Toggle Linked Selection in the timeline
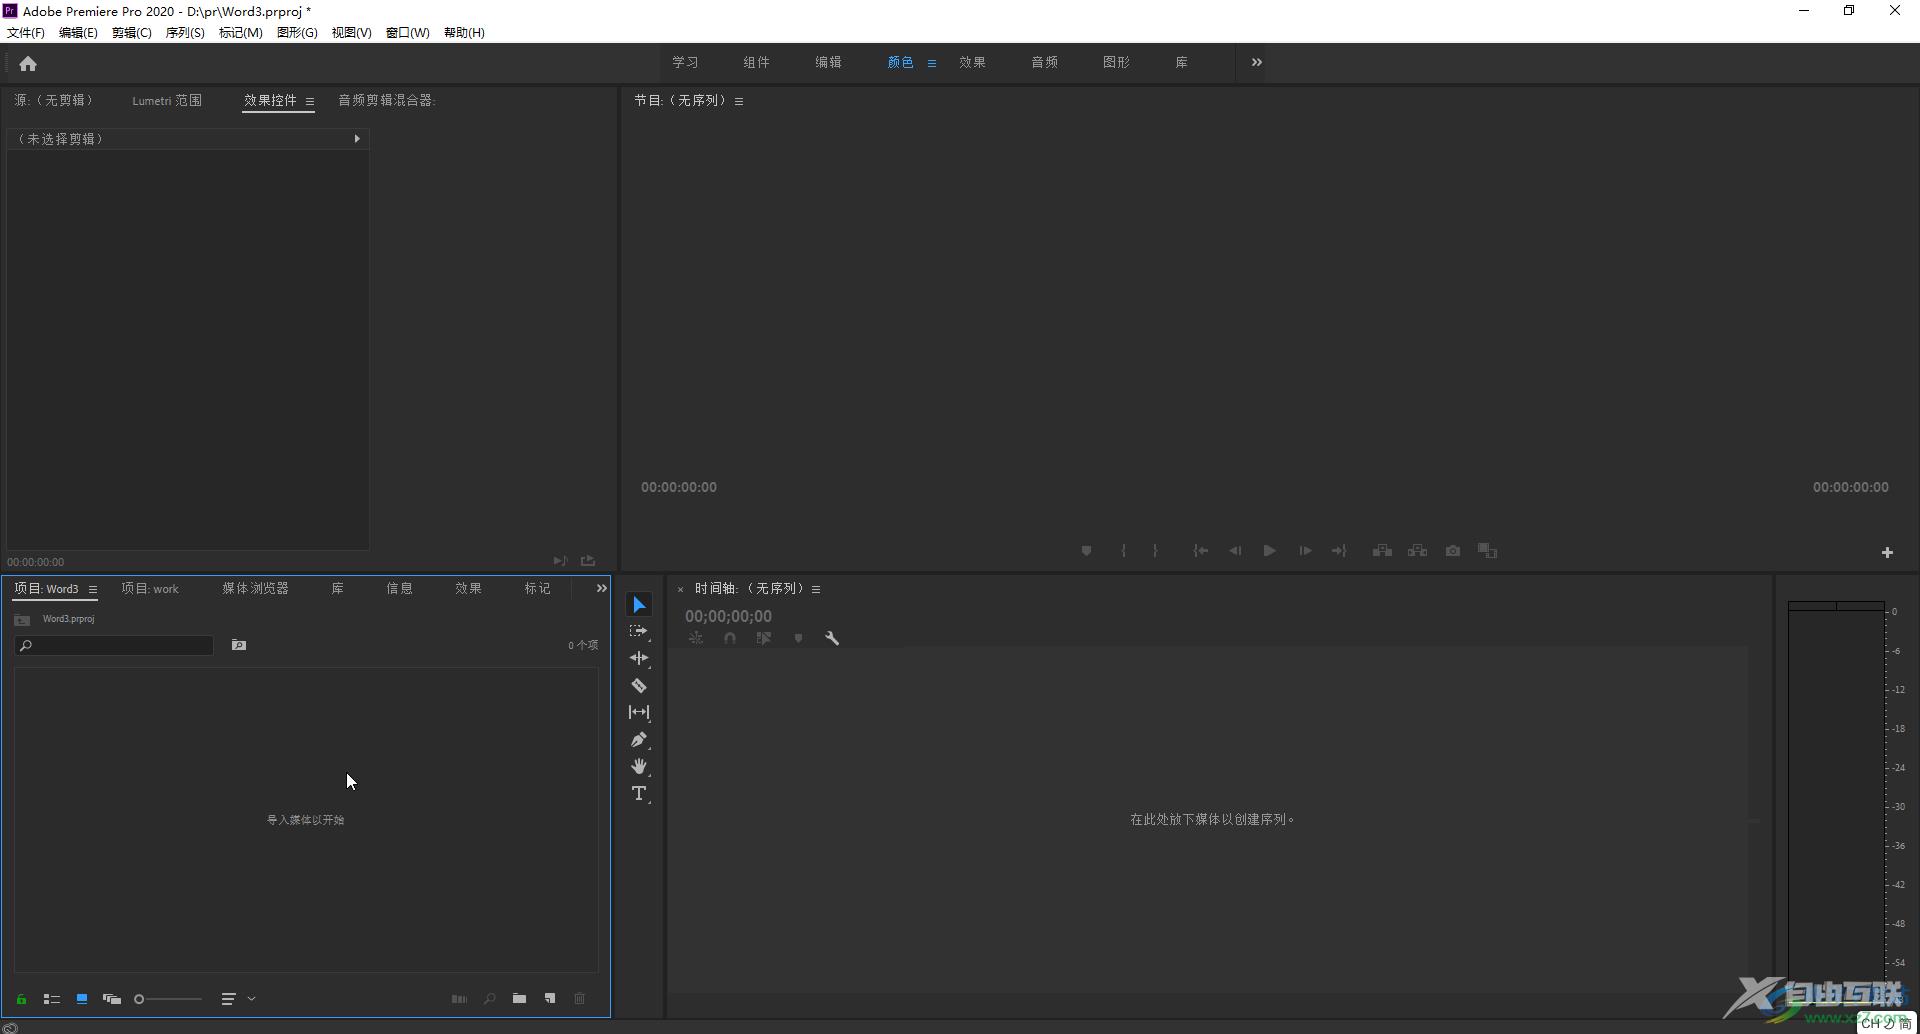 pyautogui.click(x=764, y=638)
